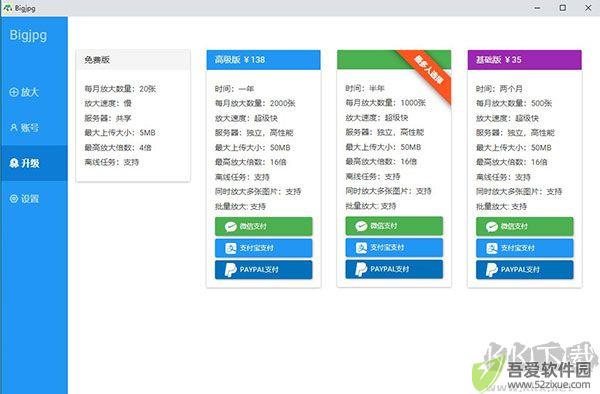
Task: Click the 高级版 ¥138 plan header
Action: point(263,60)
